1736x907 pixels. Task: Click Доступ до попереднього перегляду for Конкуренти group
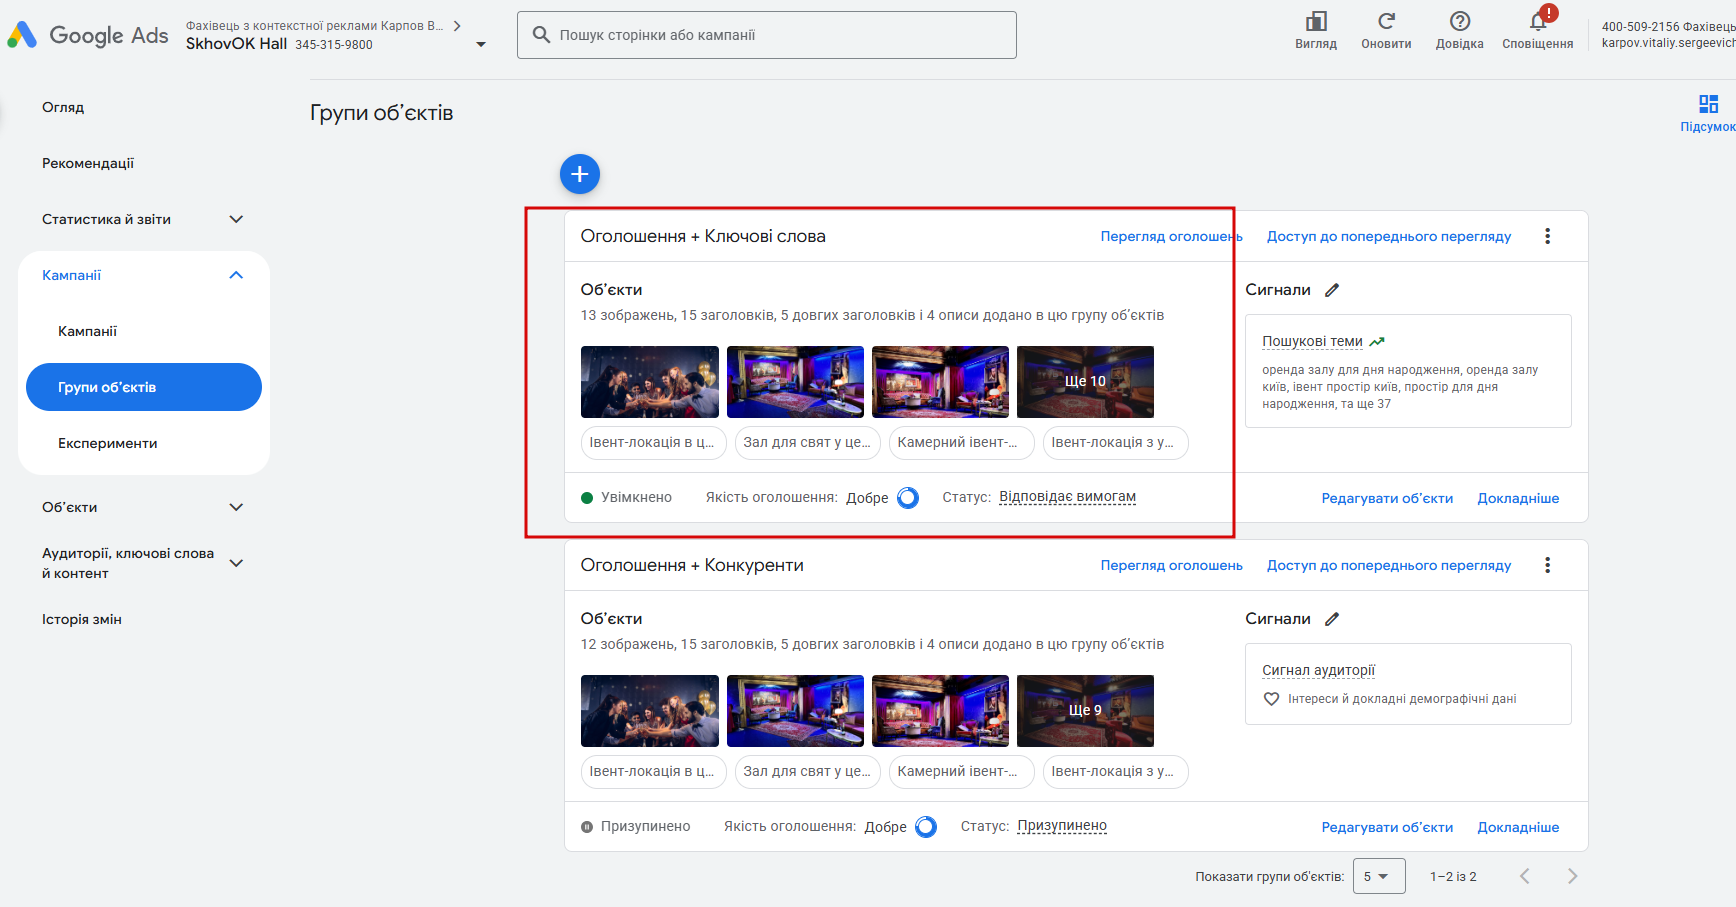(x=1389, y=565)
